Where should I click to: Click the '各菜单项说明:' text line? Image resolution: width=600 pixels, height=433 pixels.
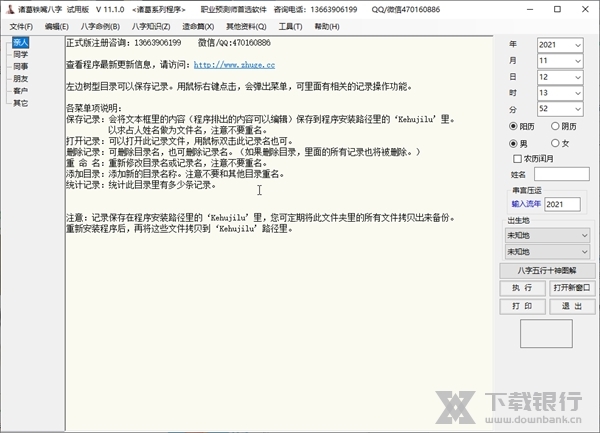click(94, 108)
